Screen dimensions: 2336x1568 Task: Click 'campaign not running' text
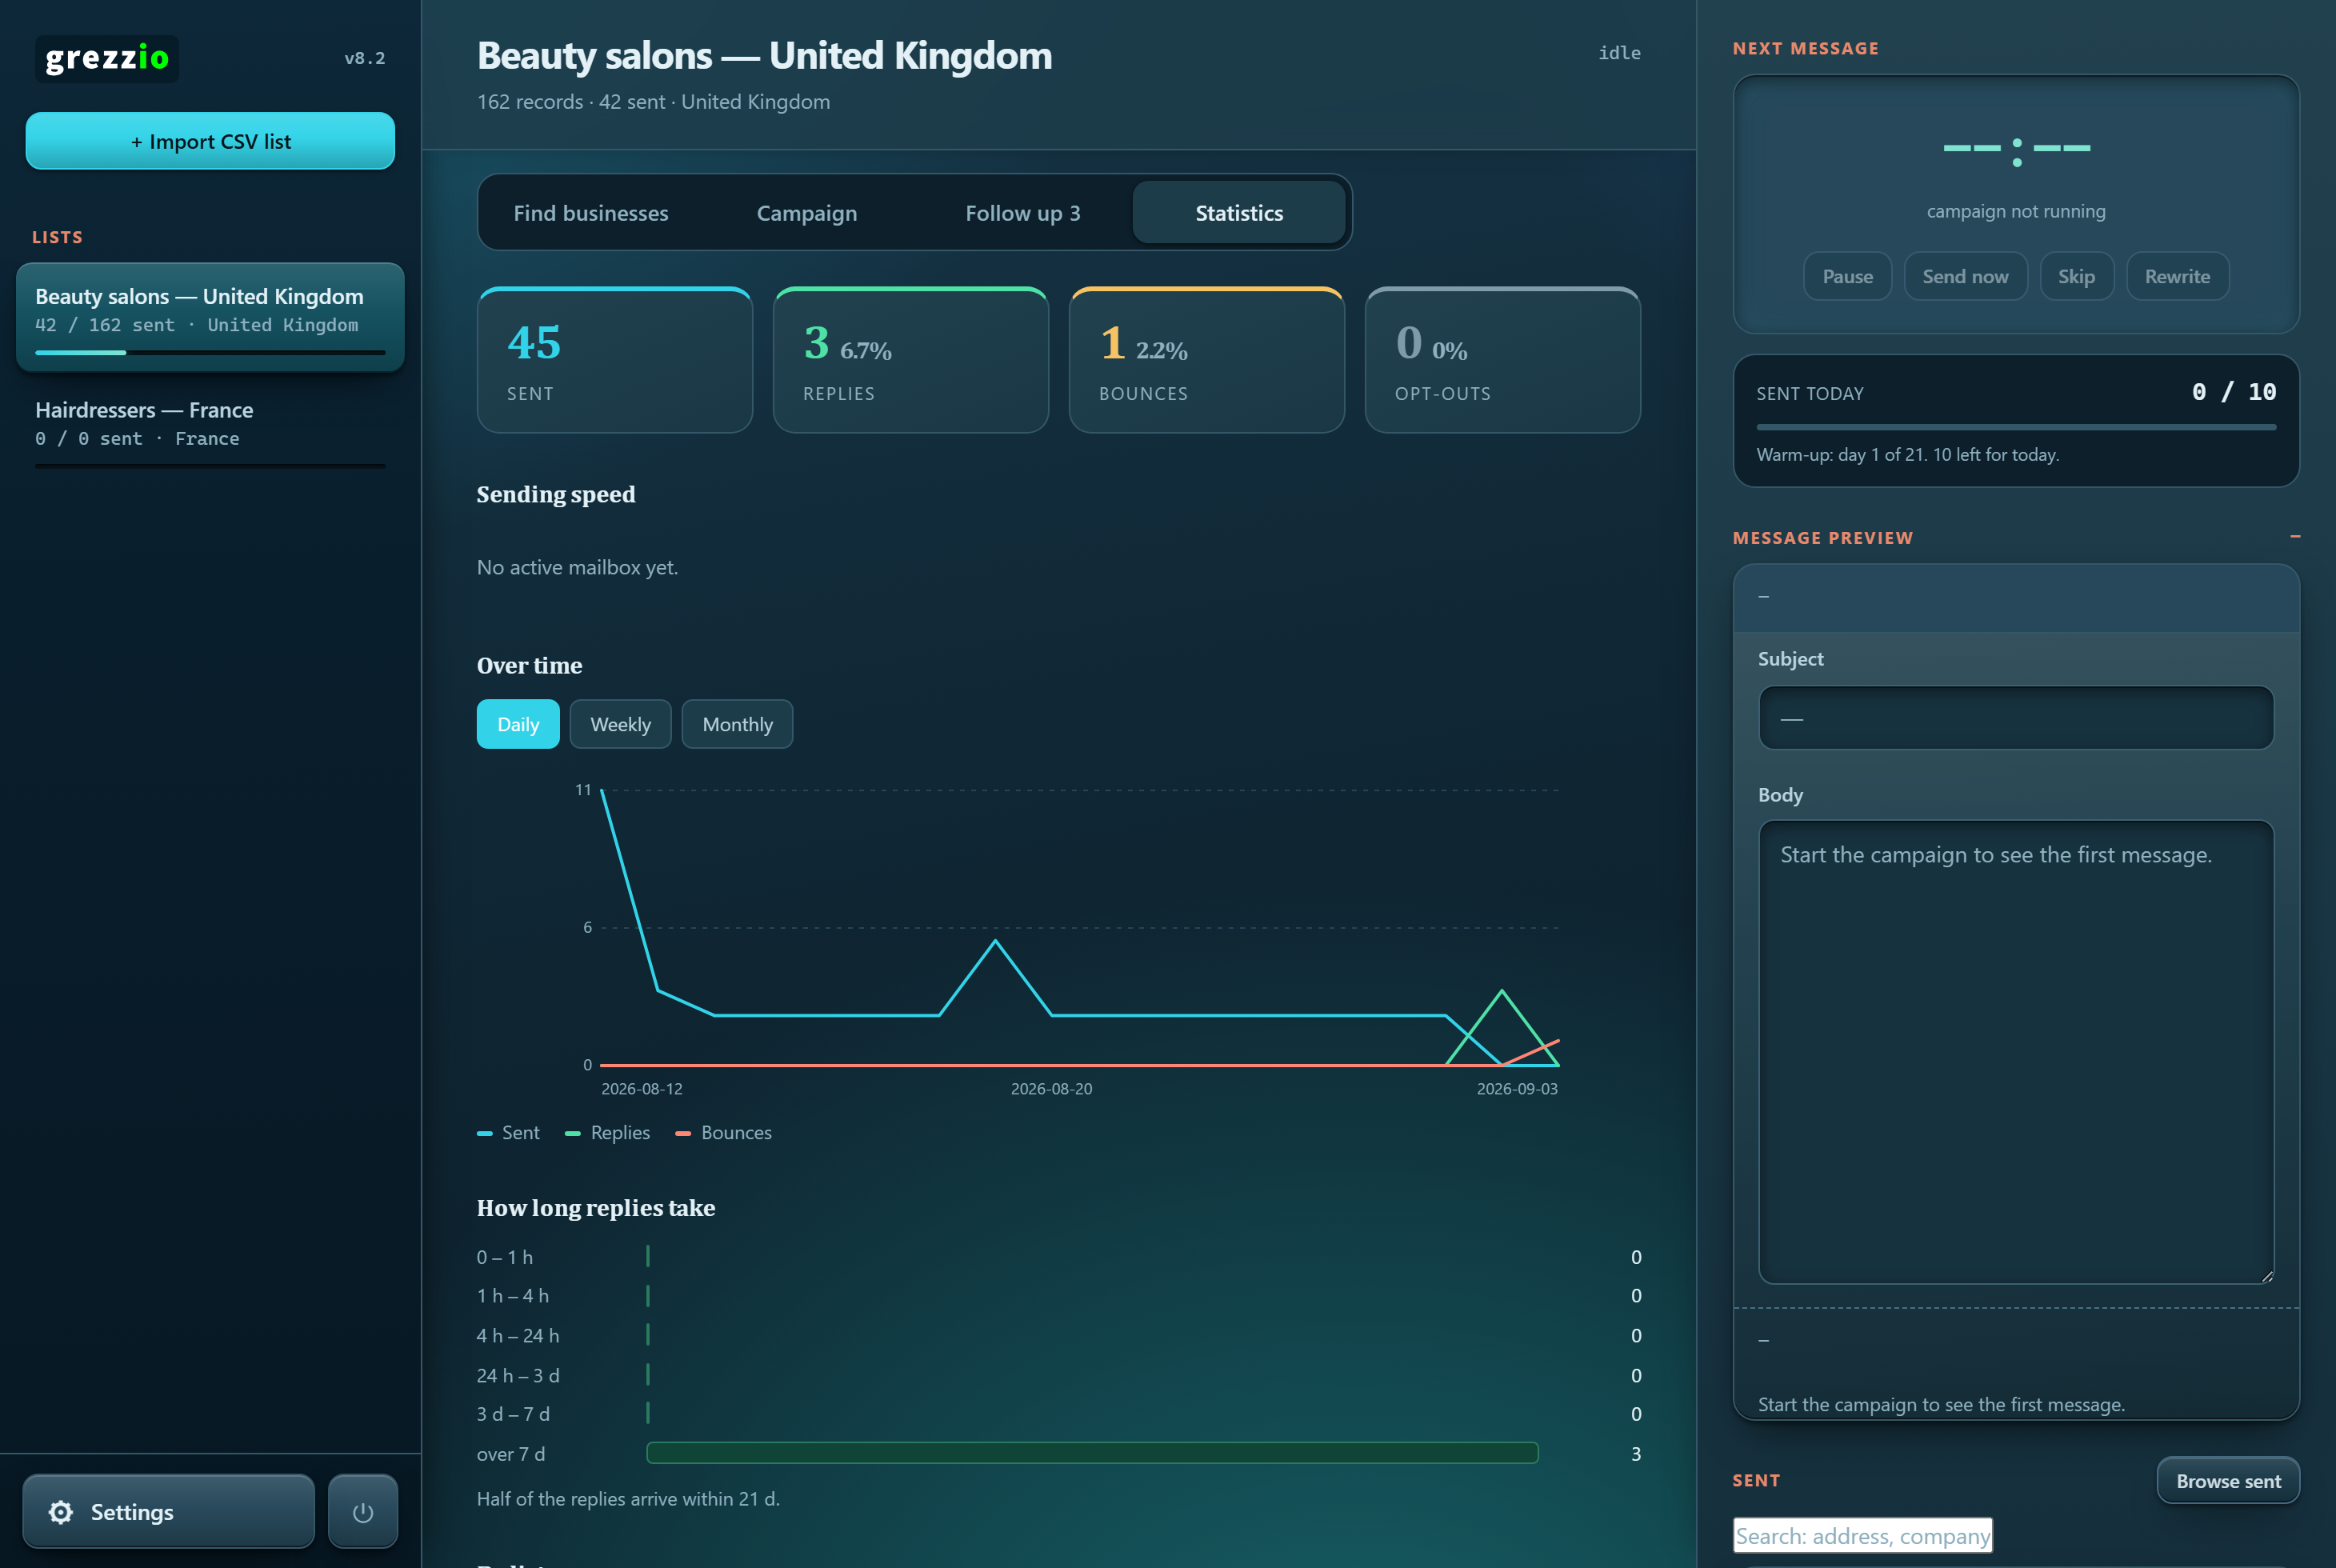coord(2016,211)
